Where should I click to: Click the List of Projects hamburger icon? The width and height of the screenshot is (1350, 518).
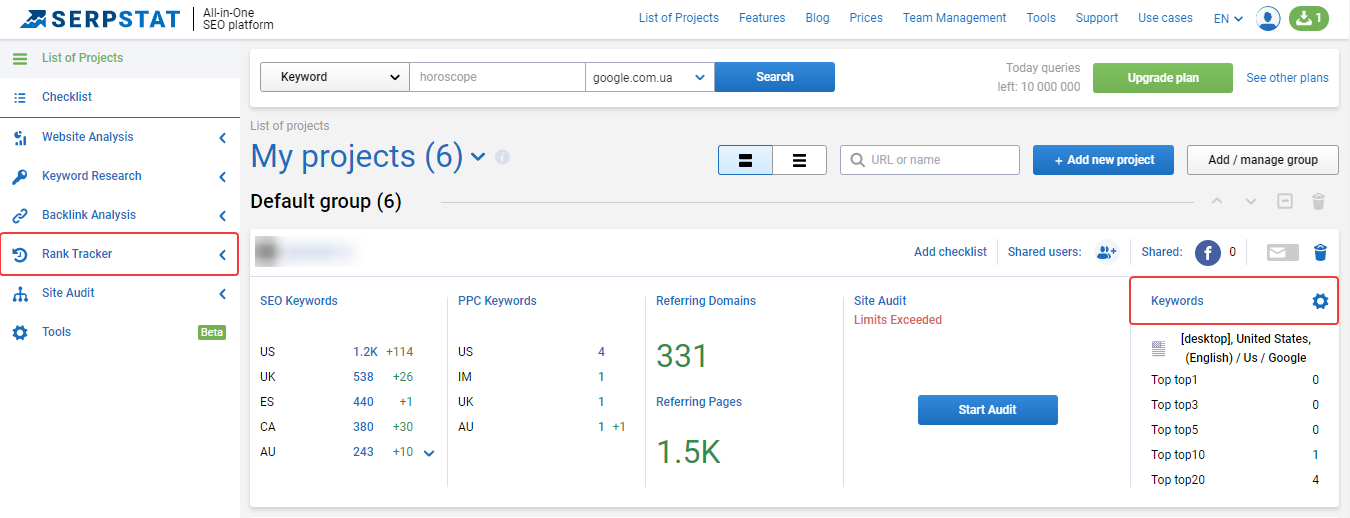20,58
